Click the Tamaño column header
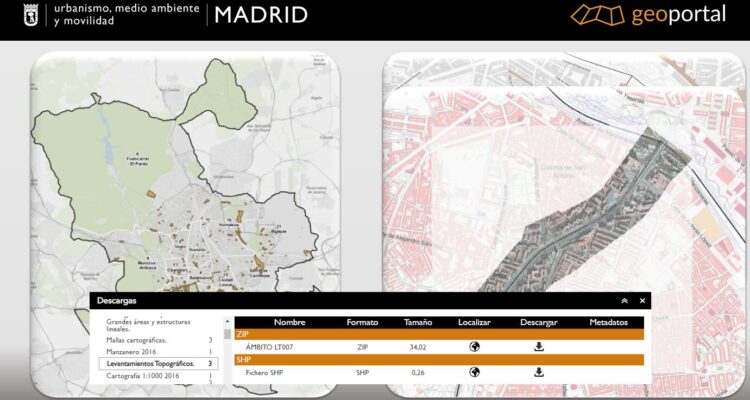750x400 pixels. click(x=418, y=323)
